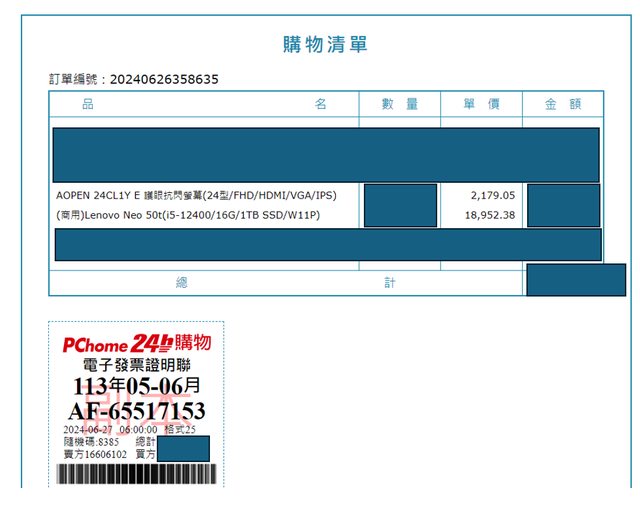Click the redacted total amount box
Image resolution: width=640 pixels, height=506 pixels.
pyautogui.click(x=562, y=280)
